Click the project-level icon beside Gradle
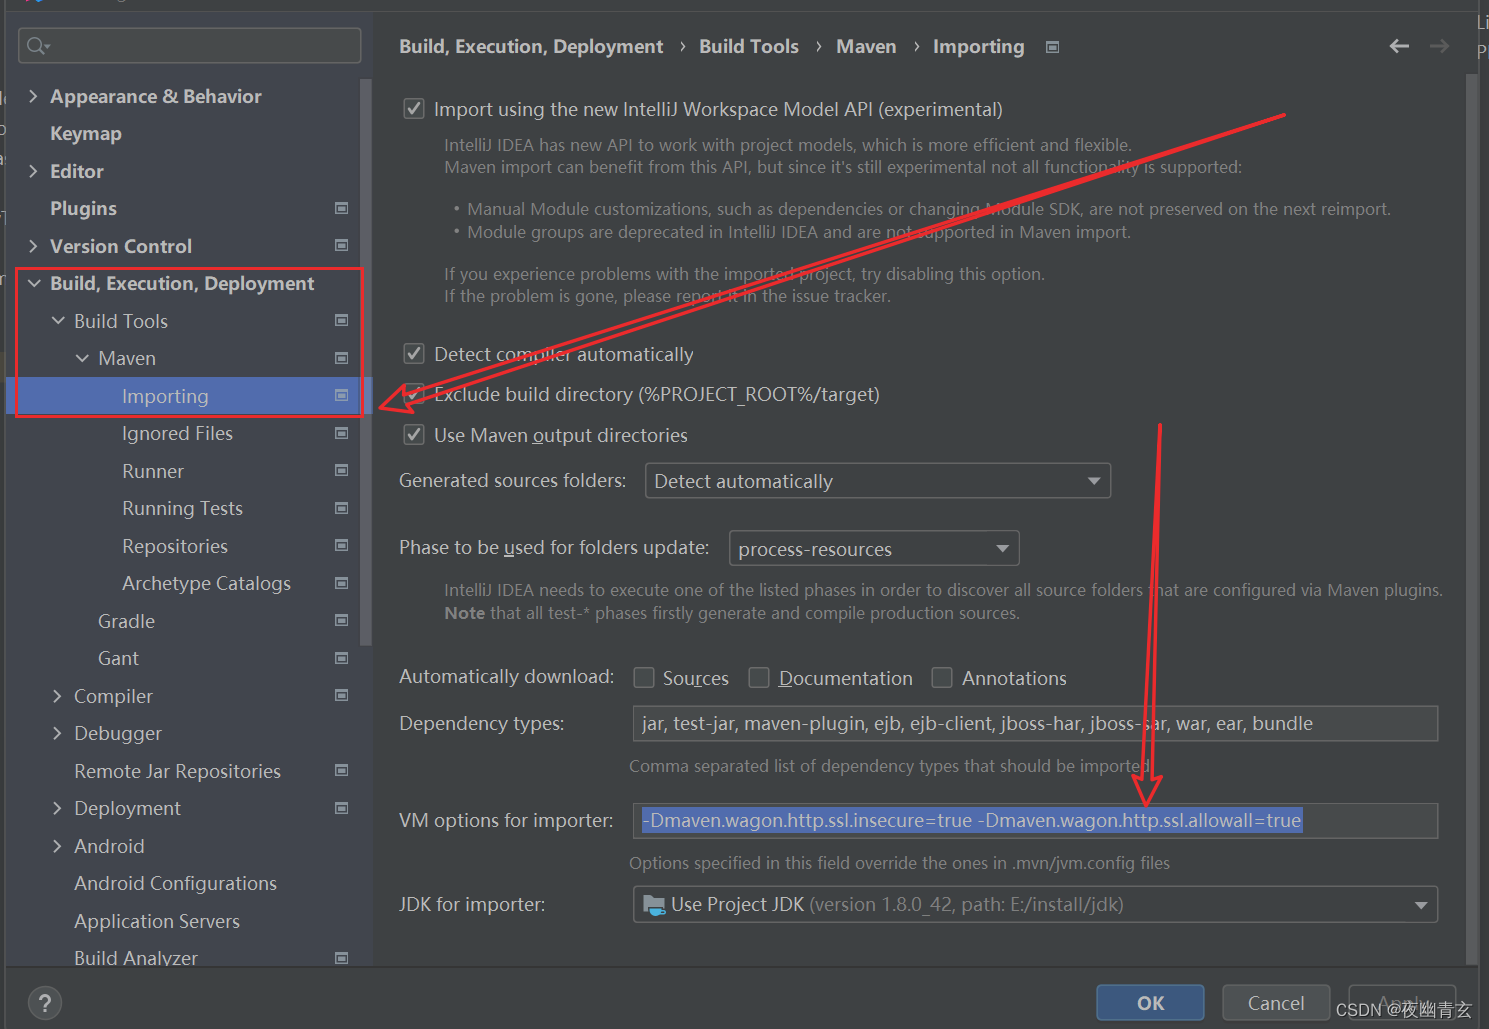This screenshot has height=1029, width=1489. [341, 620]
